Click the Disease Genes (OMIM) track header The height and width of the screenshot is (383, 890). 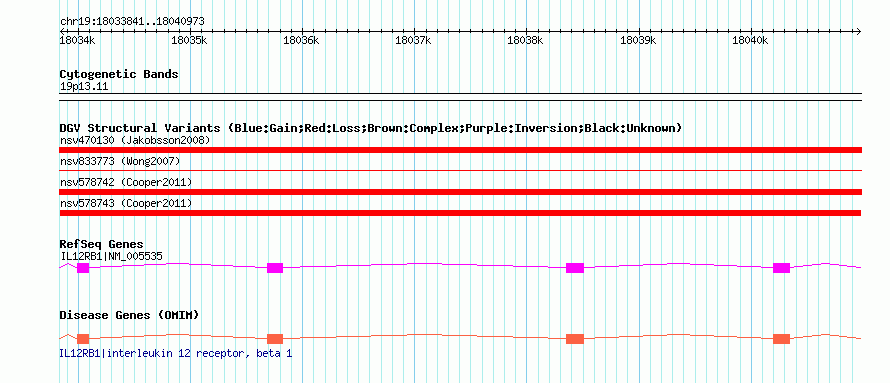pos(129,315)
